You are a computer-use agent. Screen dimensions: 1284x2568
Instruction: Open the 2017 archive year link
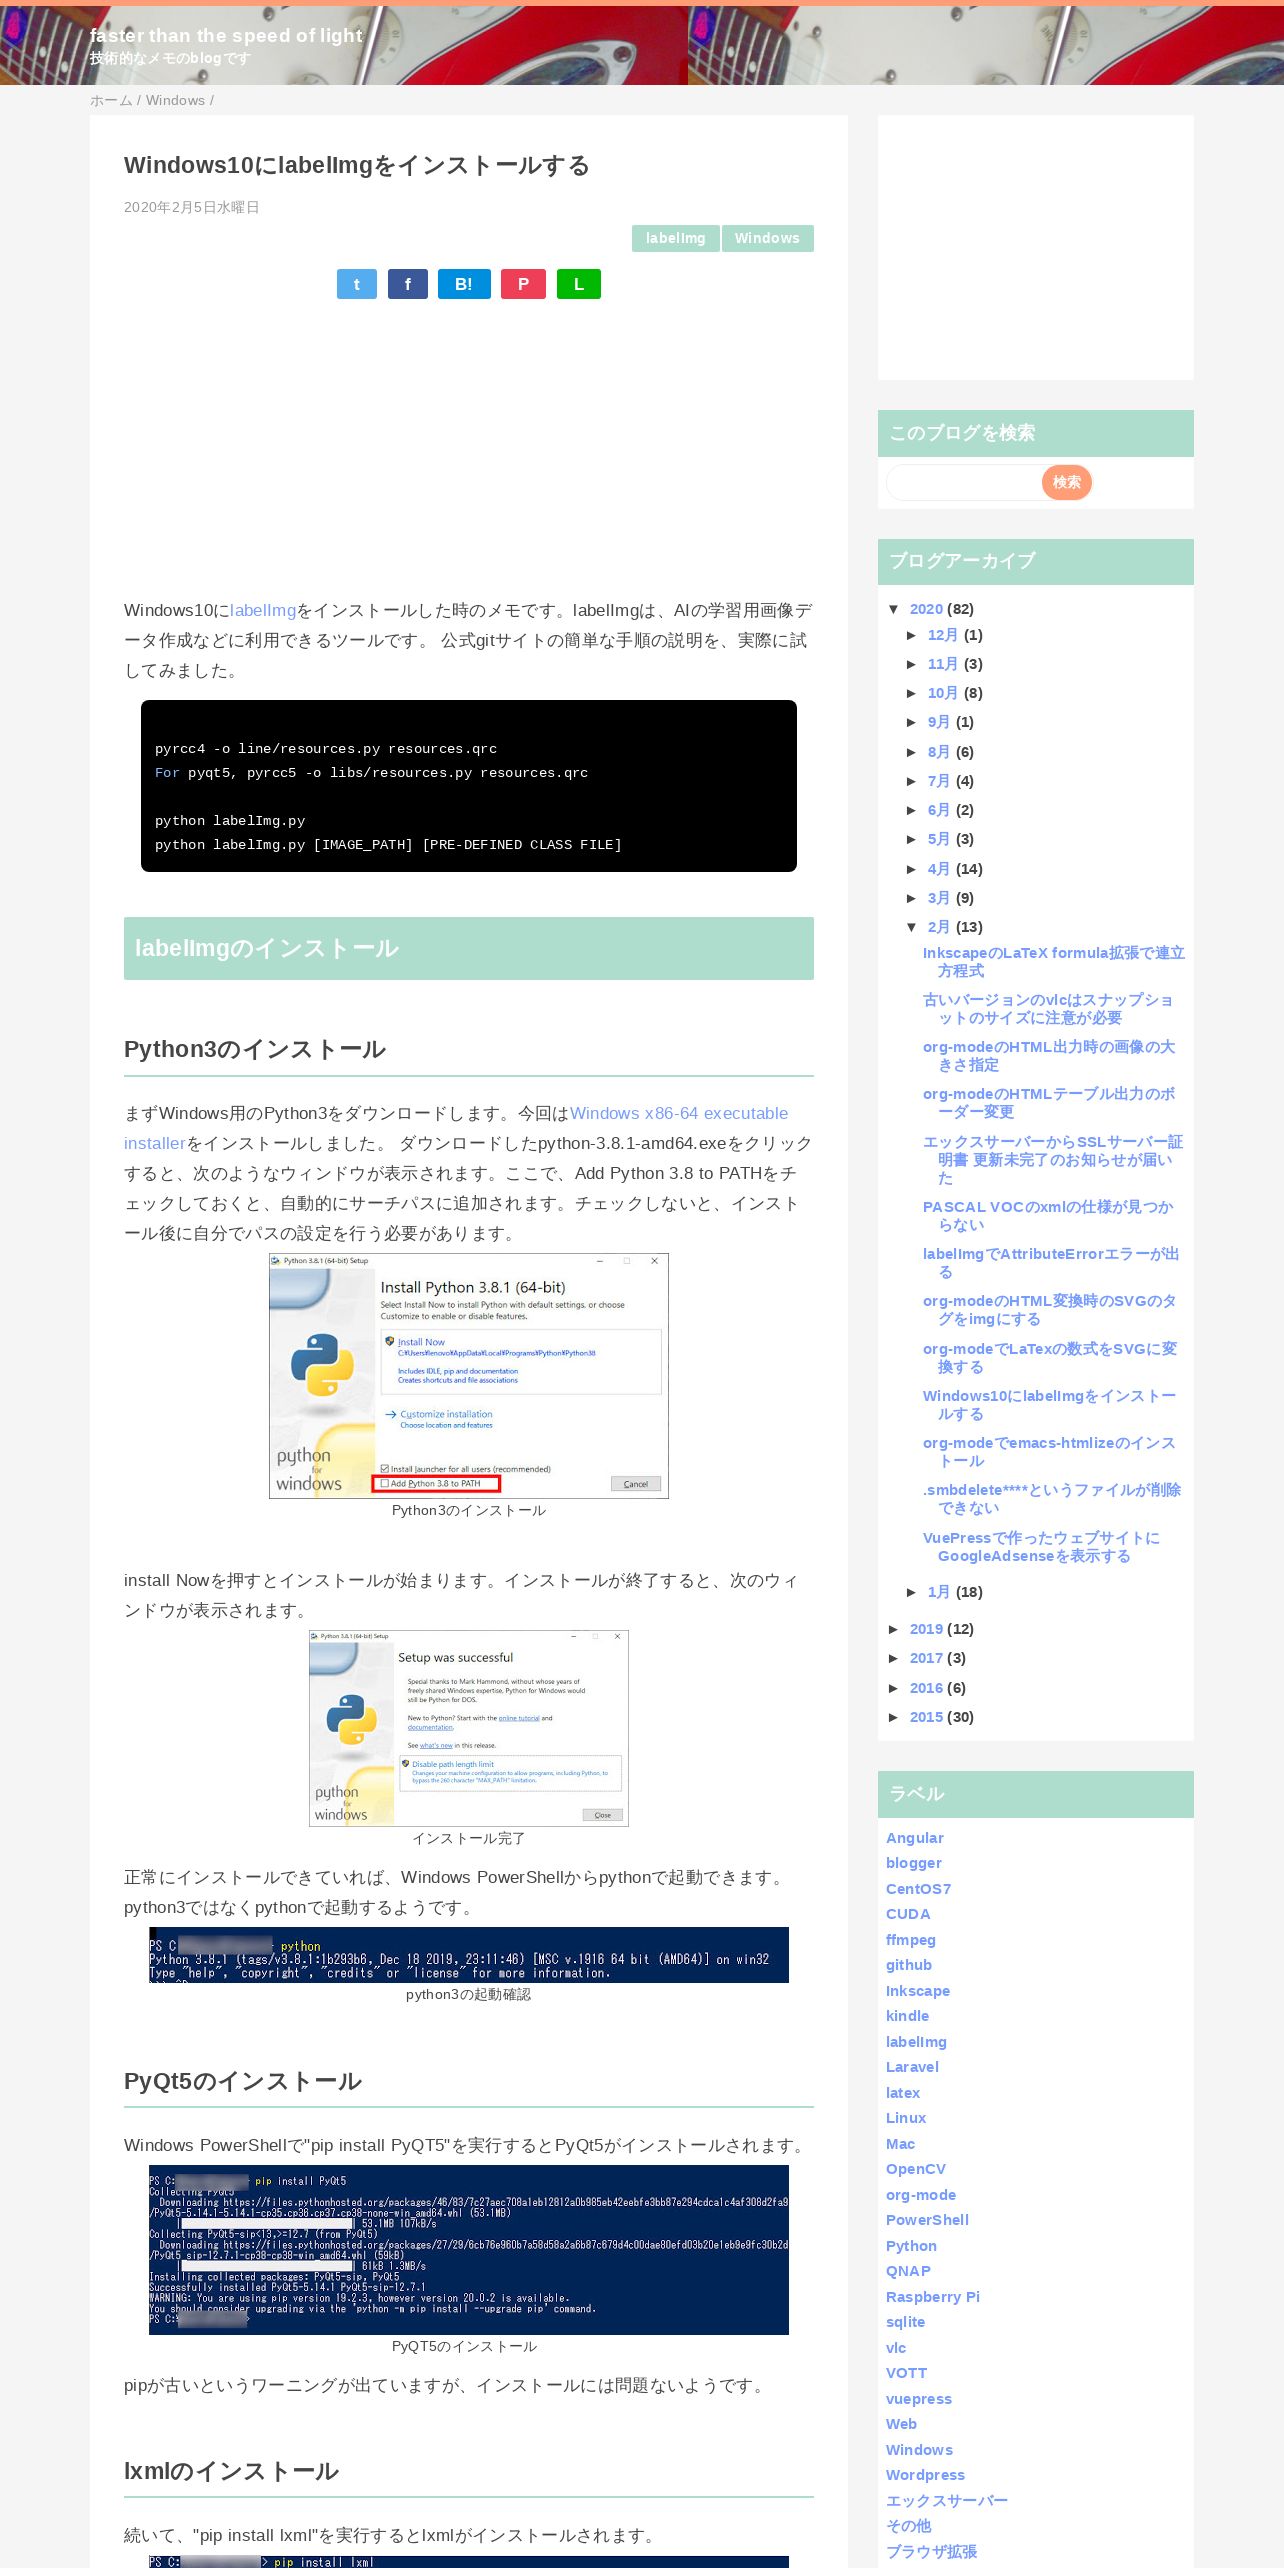click(926, 1658)
